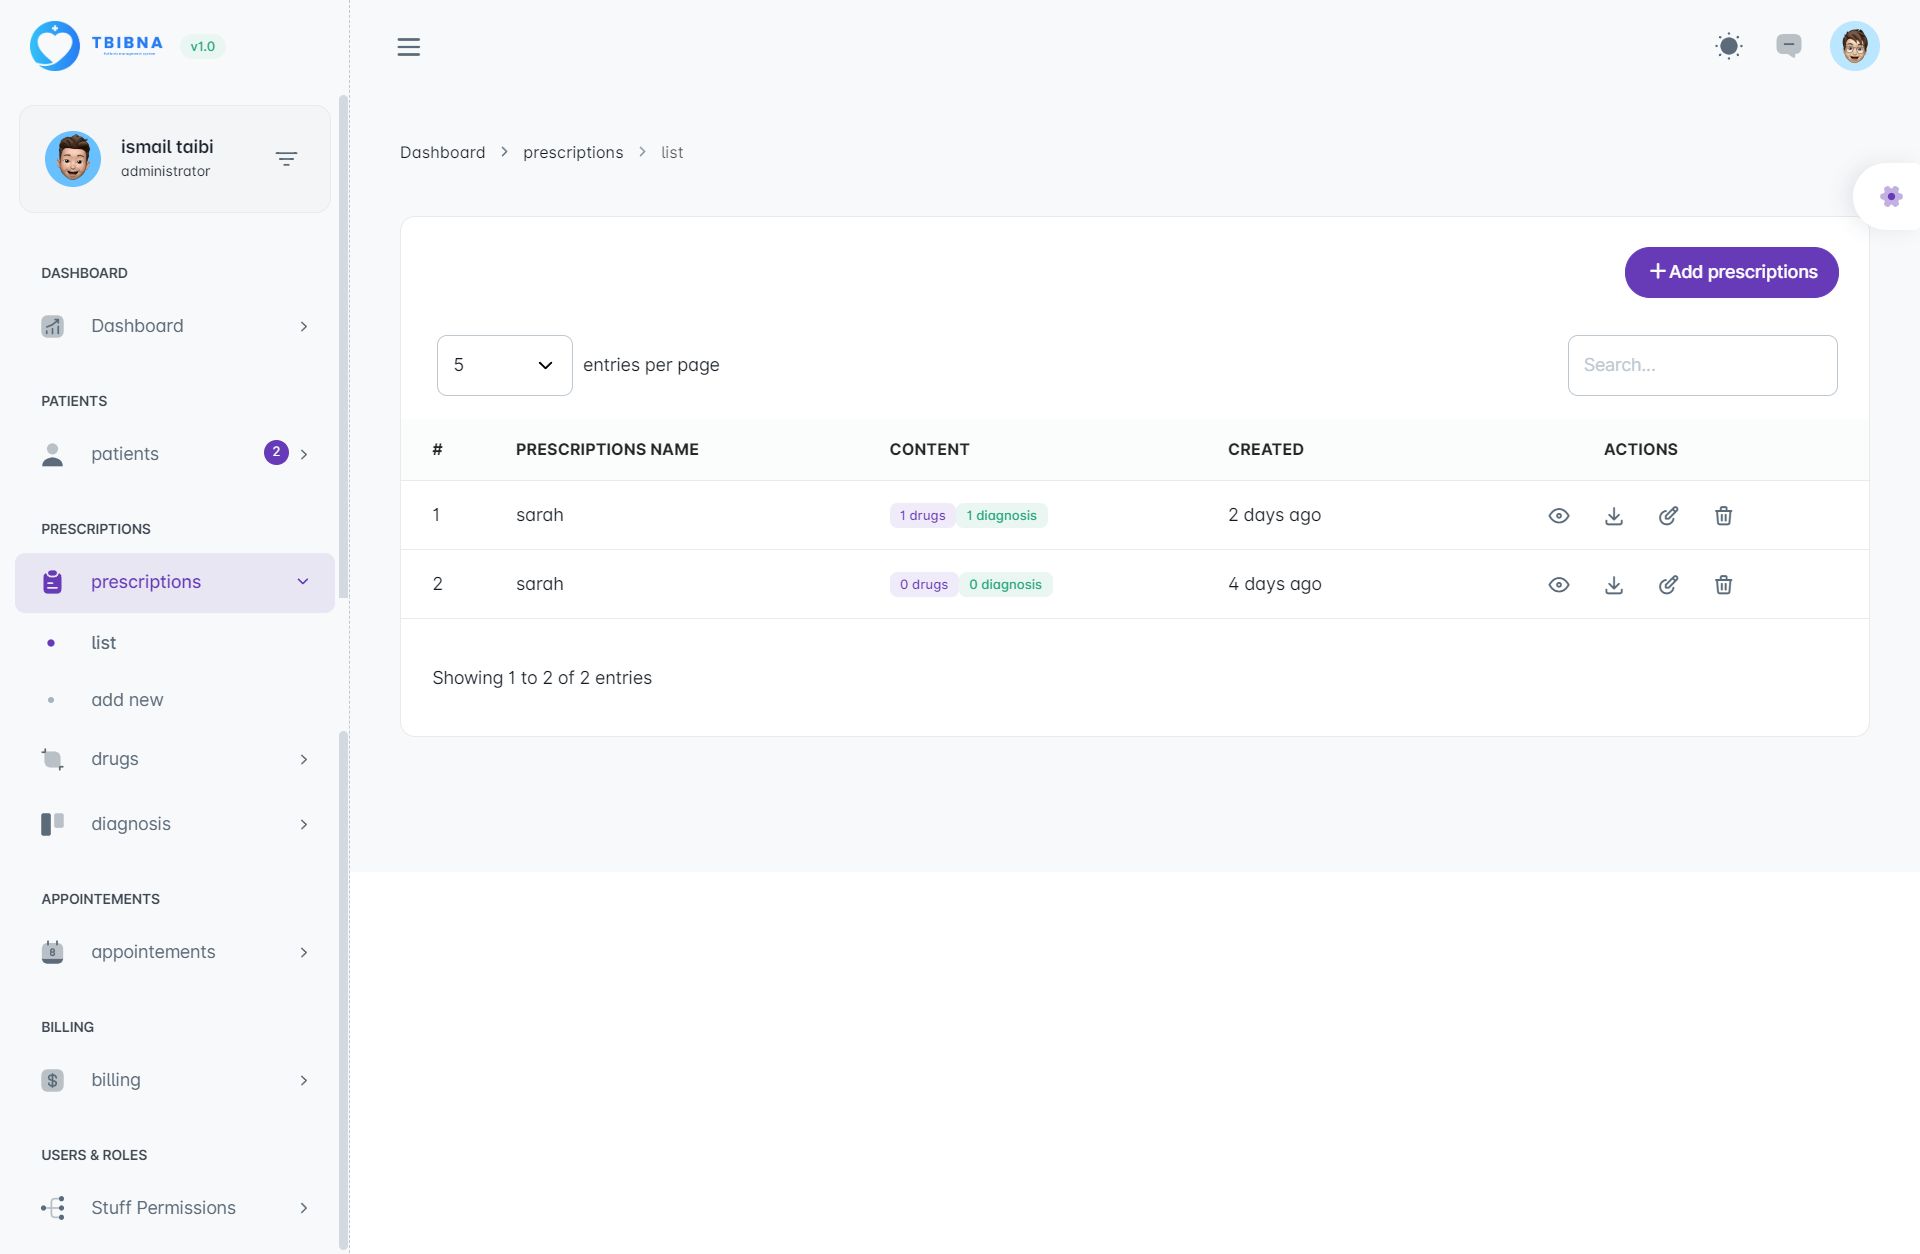Click the Add prescriptions button
1920x1254 pixels.
coord(1731,272)
